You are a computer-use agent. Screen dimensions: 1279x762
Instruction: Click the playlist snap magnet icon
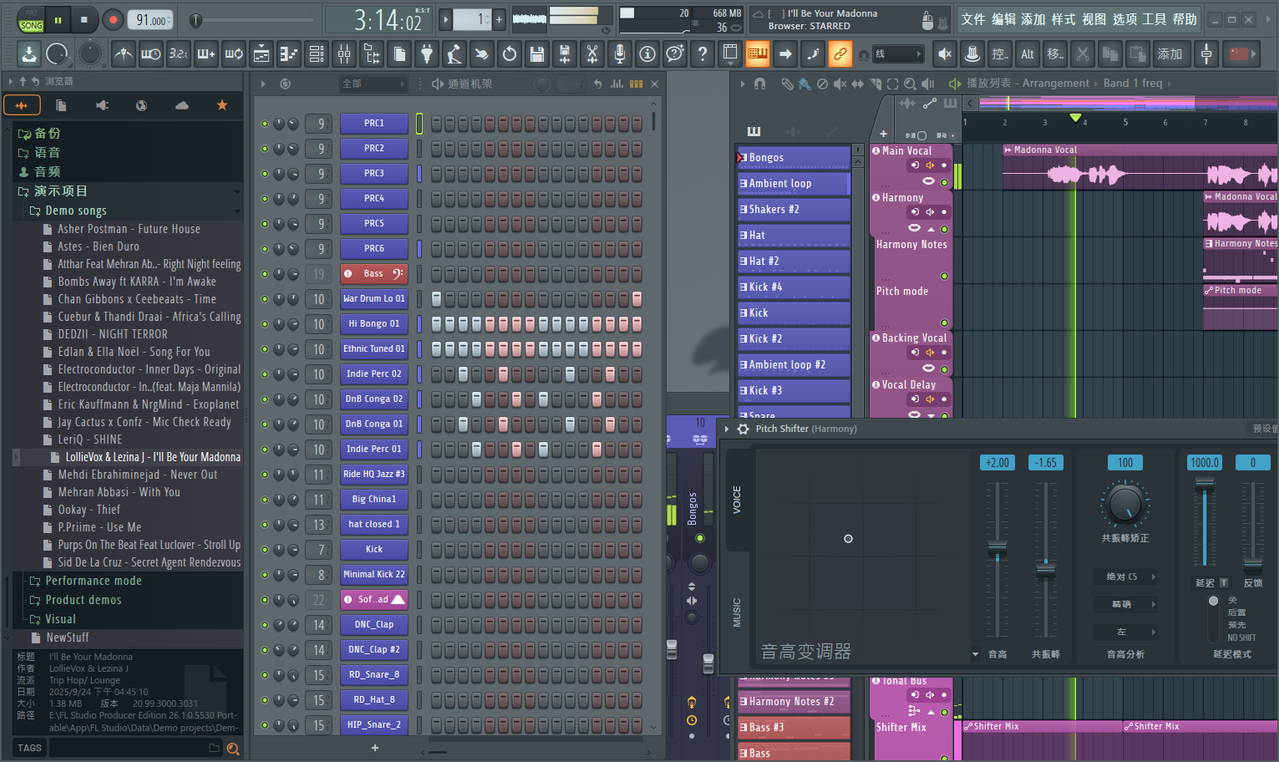point(760,84)
